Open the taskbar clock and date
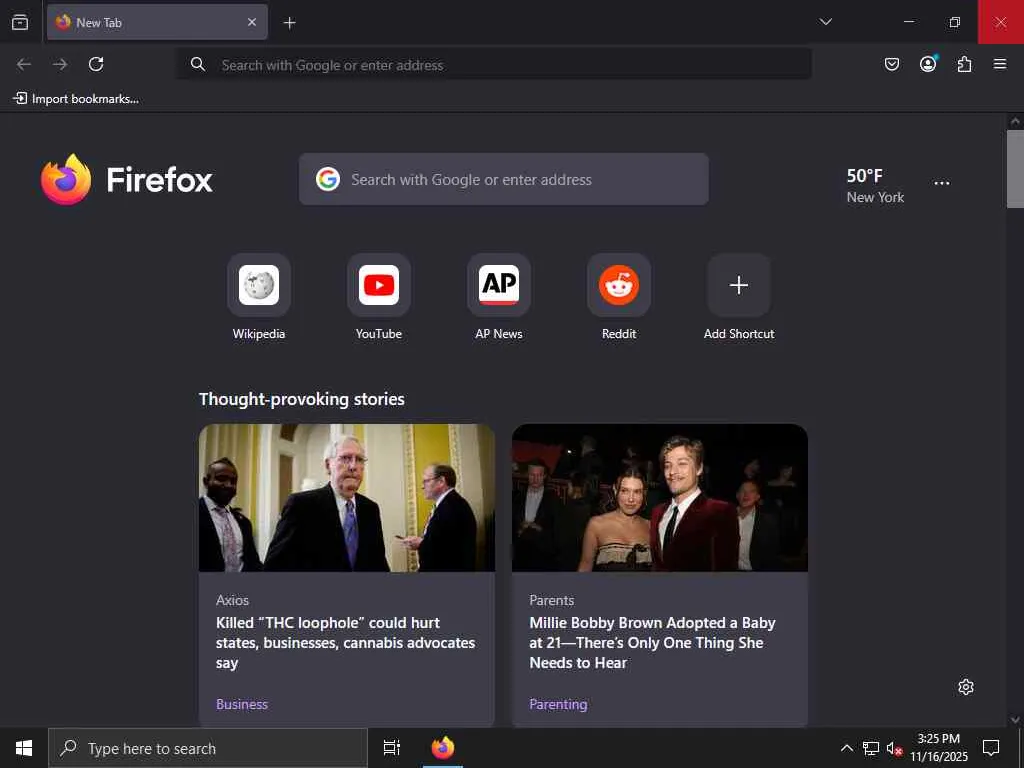Screen dimensions: 1024x768 pyautogui.click(x=939, y=748)
